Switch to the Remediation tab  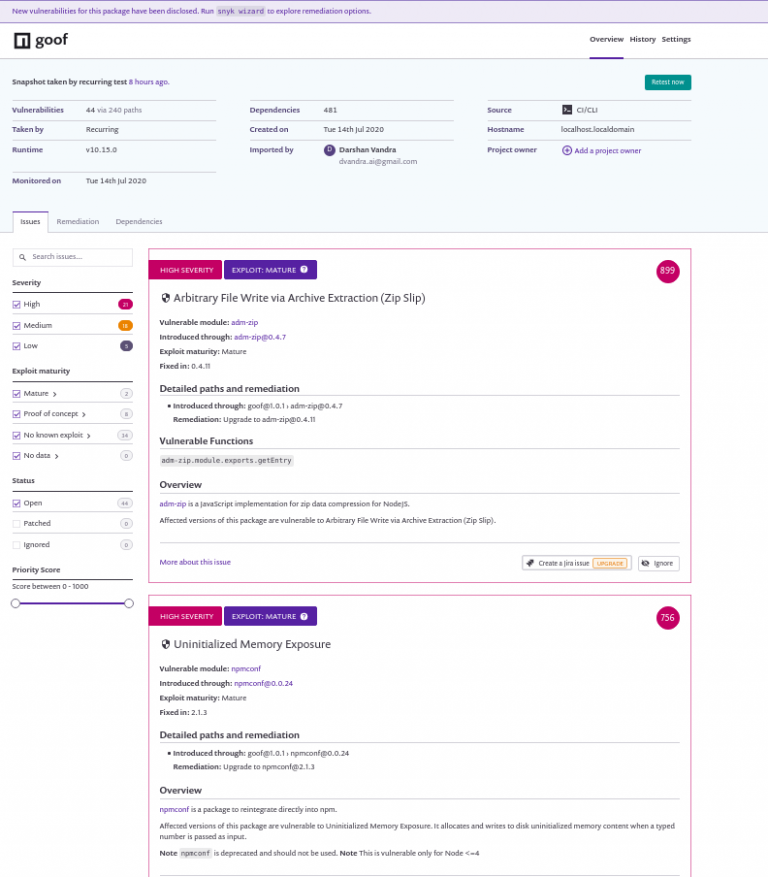point(78,221)
